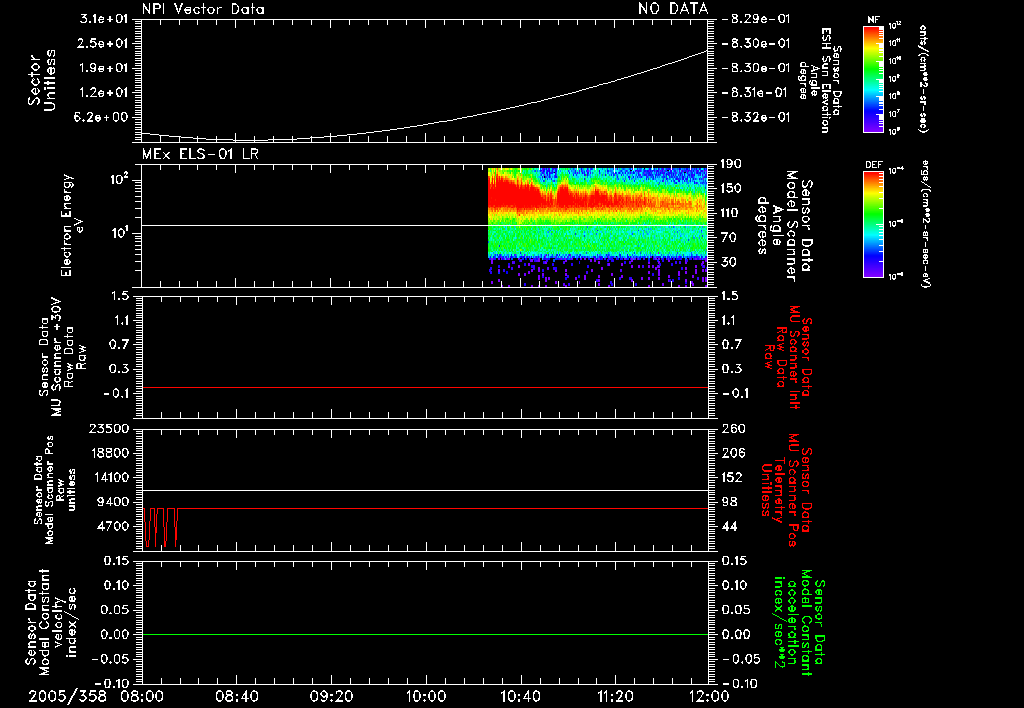Click the '152' telemetry axis value
The height and width of the screenshot is (708, 1024).
click(x=733, y=477)
